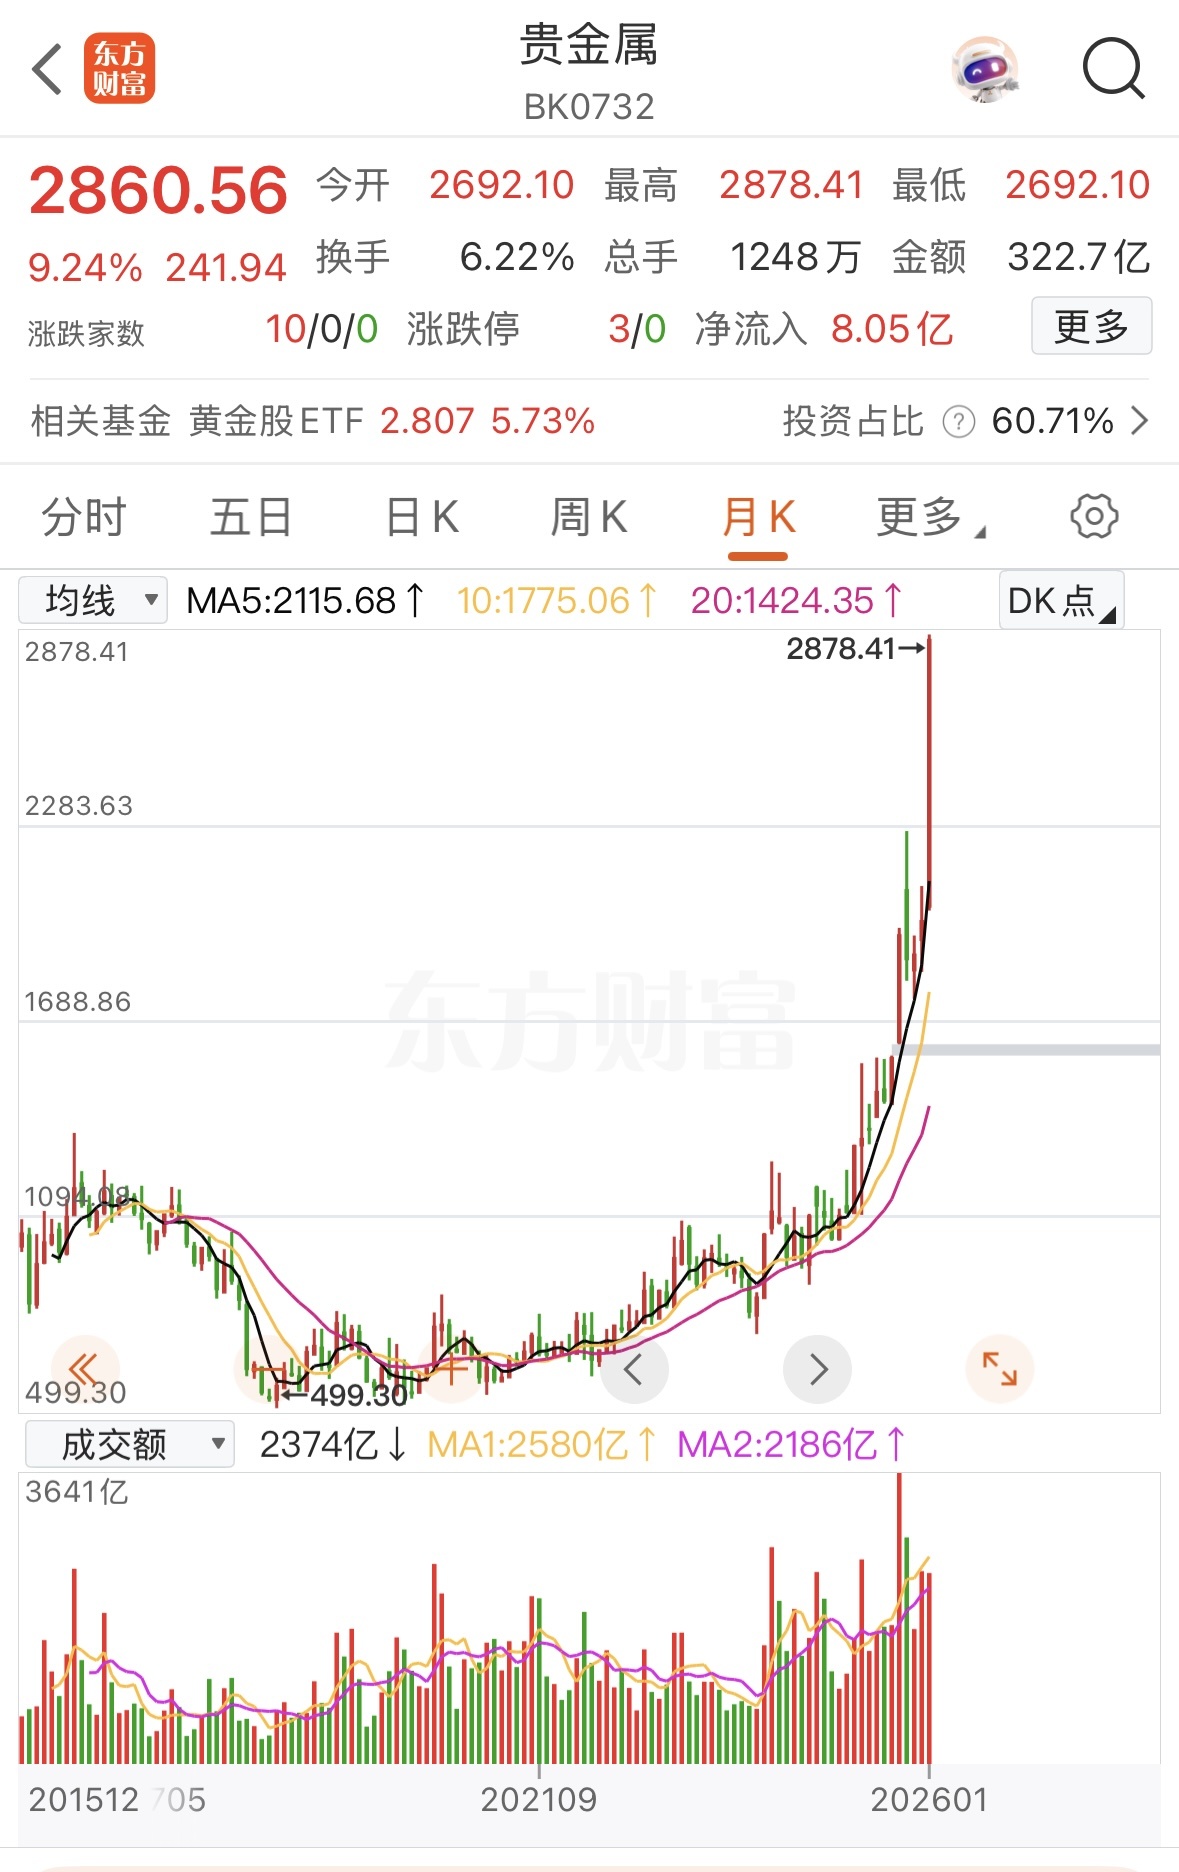The image size is (1179, 1872).
Task: Move chart right with arrow button
Action: click(817, 1369)
